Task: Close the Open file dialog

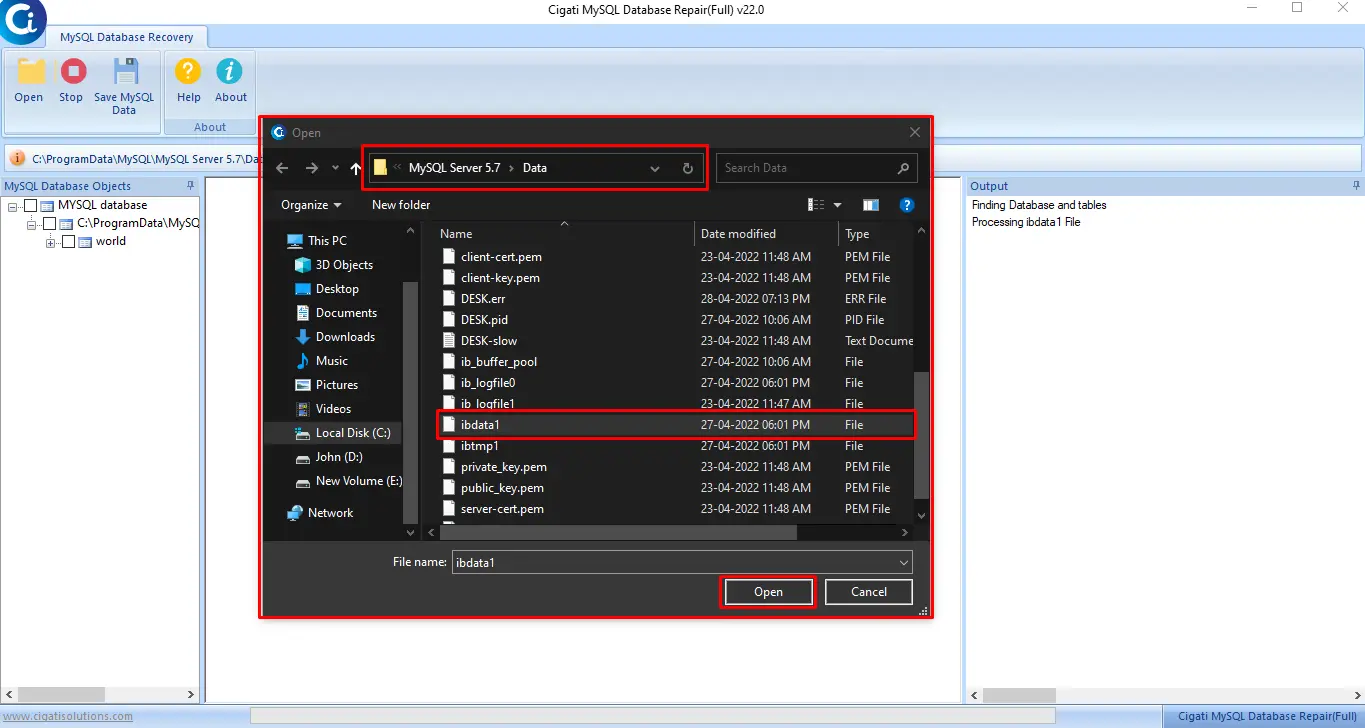Action: (x=914, y=132)
